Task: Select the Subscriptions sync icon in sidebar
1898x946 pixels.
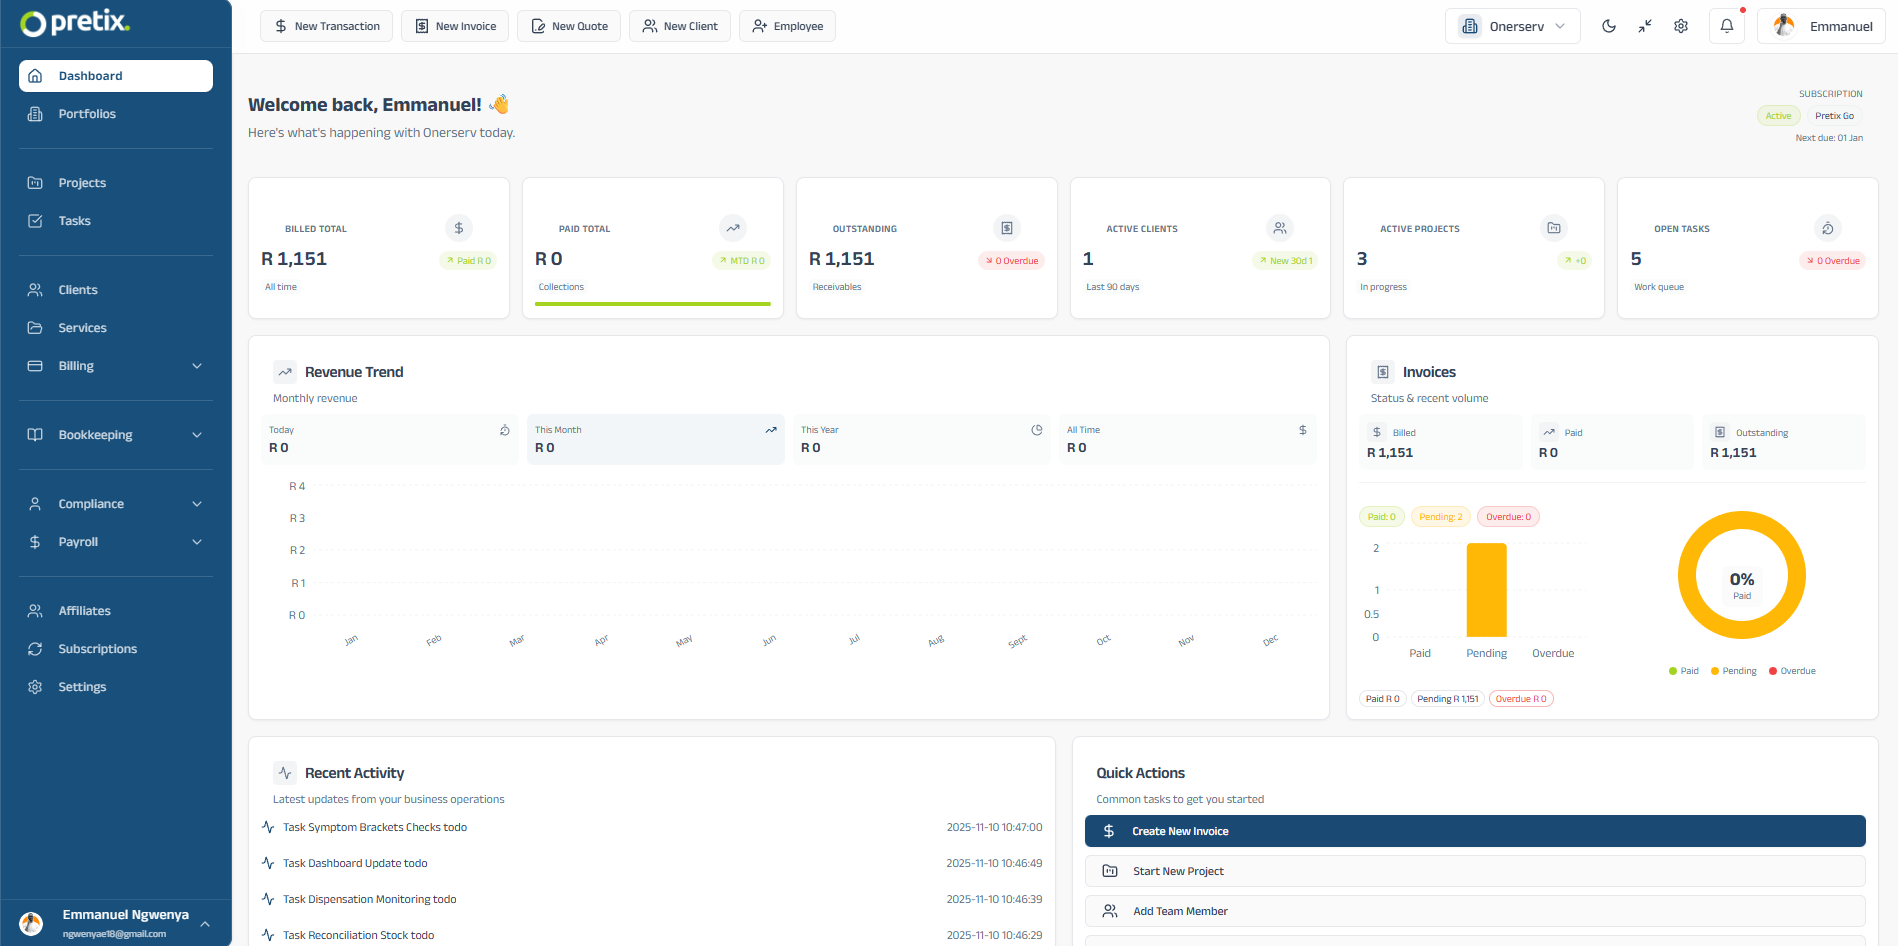Action: pyautogui.click(x=35, y=648)
